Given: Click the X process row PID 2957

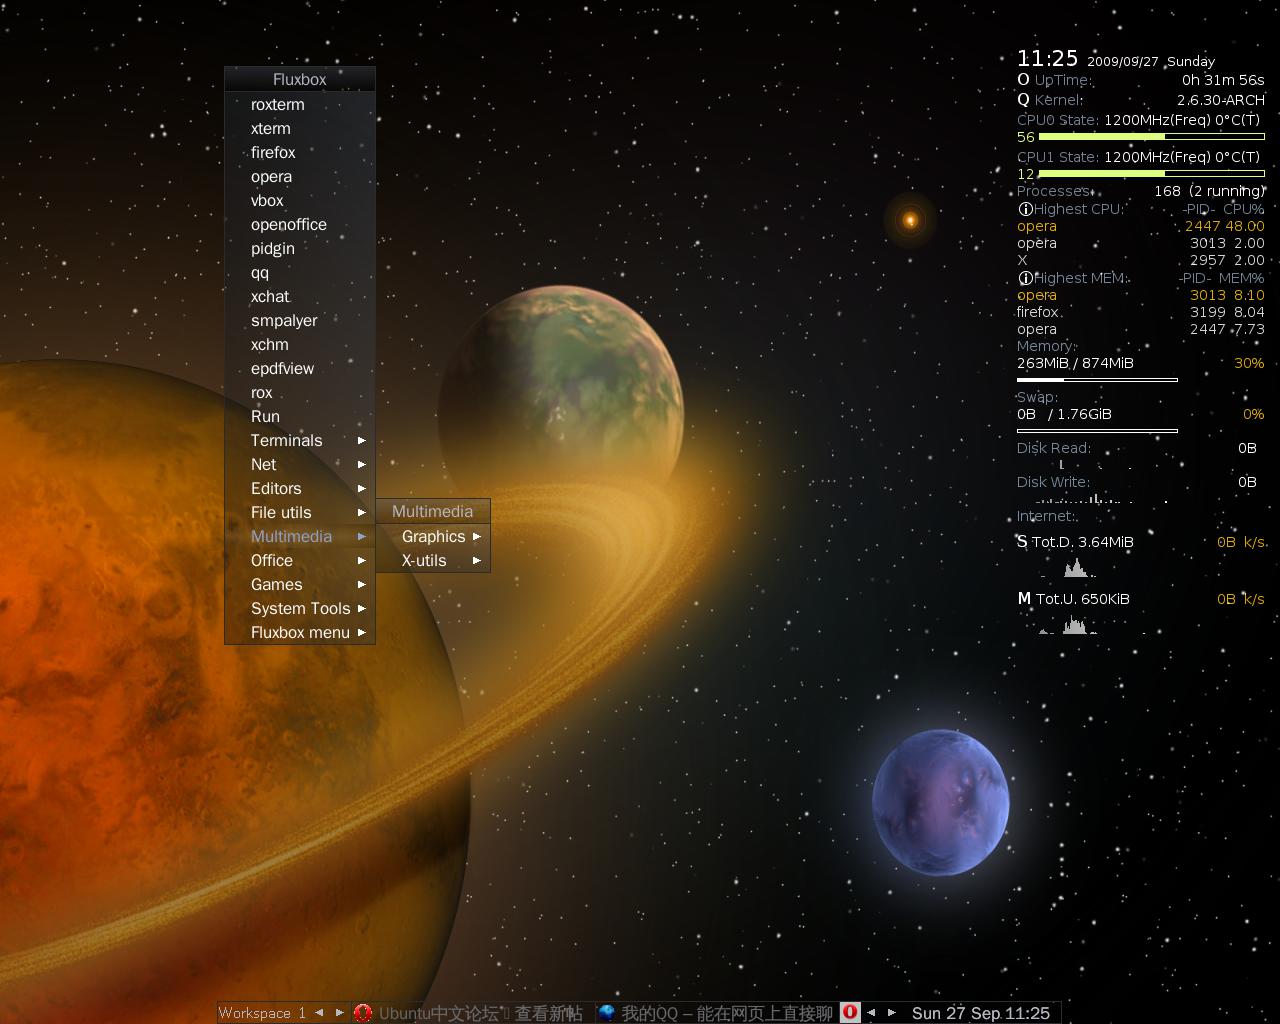Looking at the screenshot, I should click(1141, 260).
